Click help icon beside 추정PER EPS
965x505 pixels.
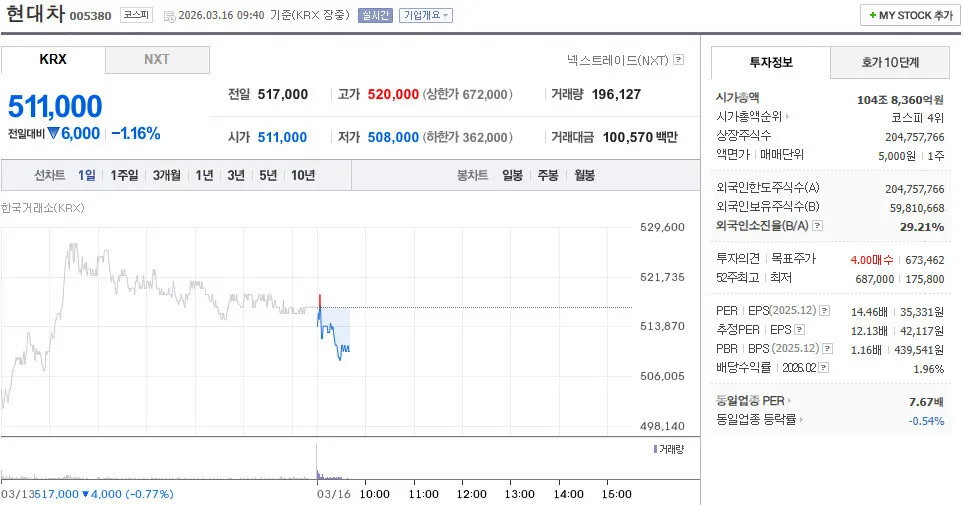click(799, 330)
